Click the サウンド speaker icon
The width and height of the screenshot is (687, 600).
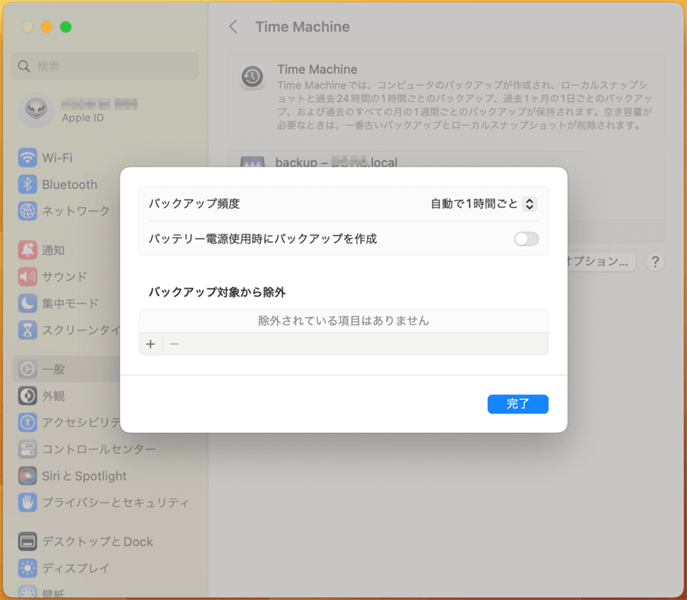point(28,277)
